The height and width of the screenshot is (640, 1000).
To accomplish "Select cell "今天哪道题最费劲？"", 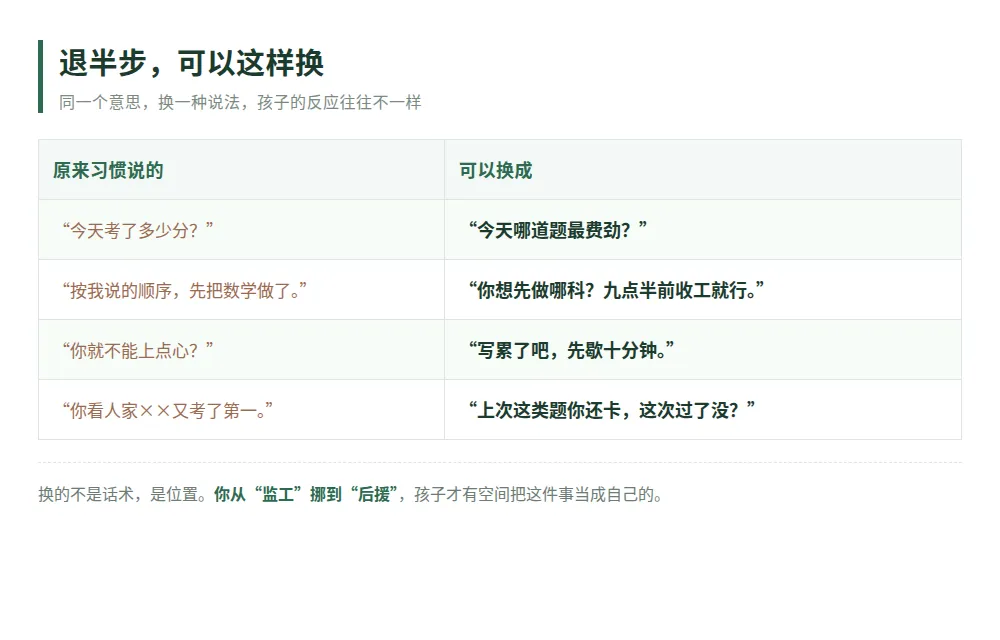I will click(703, 230).
